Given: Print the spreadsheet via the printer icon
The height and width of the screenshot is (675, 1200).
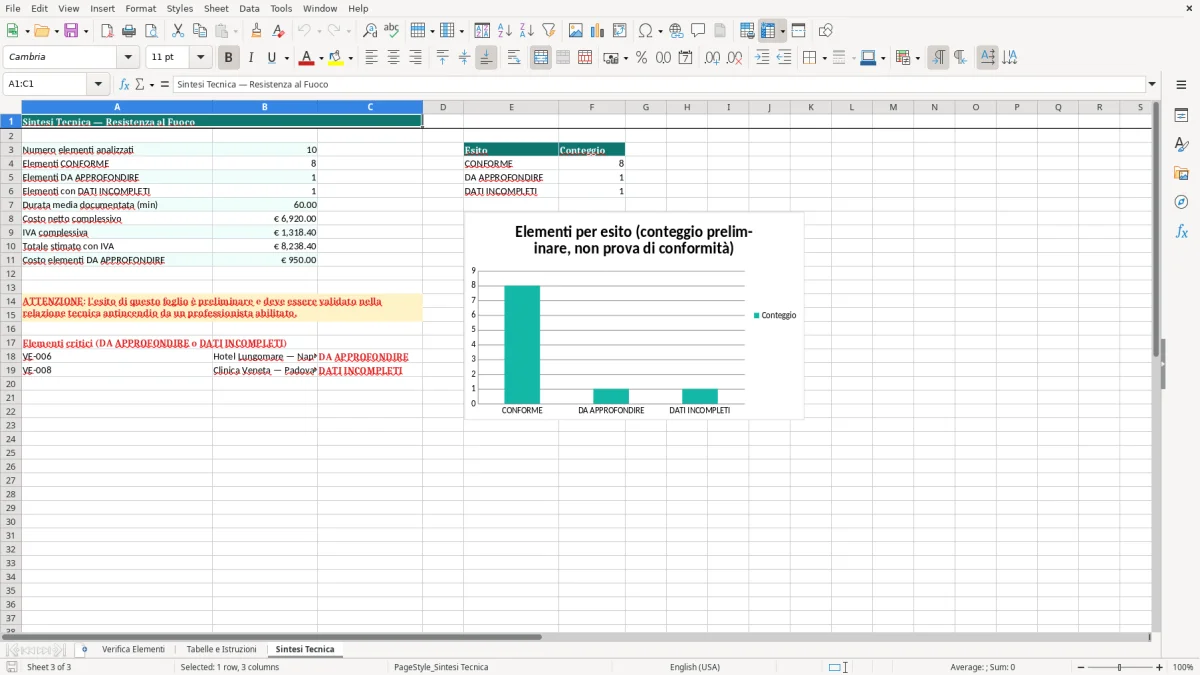Looking at the screenshot, I should coord(129,31).
